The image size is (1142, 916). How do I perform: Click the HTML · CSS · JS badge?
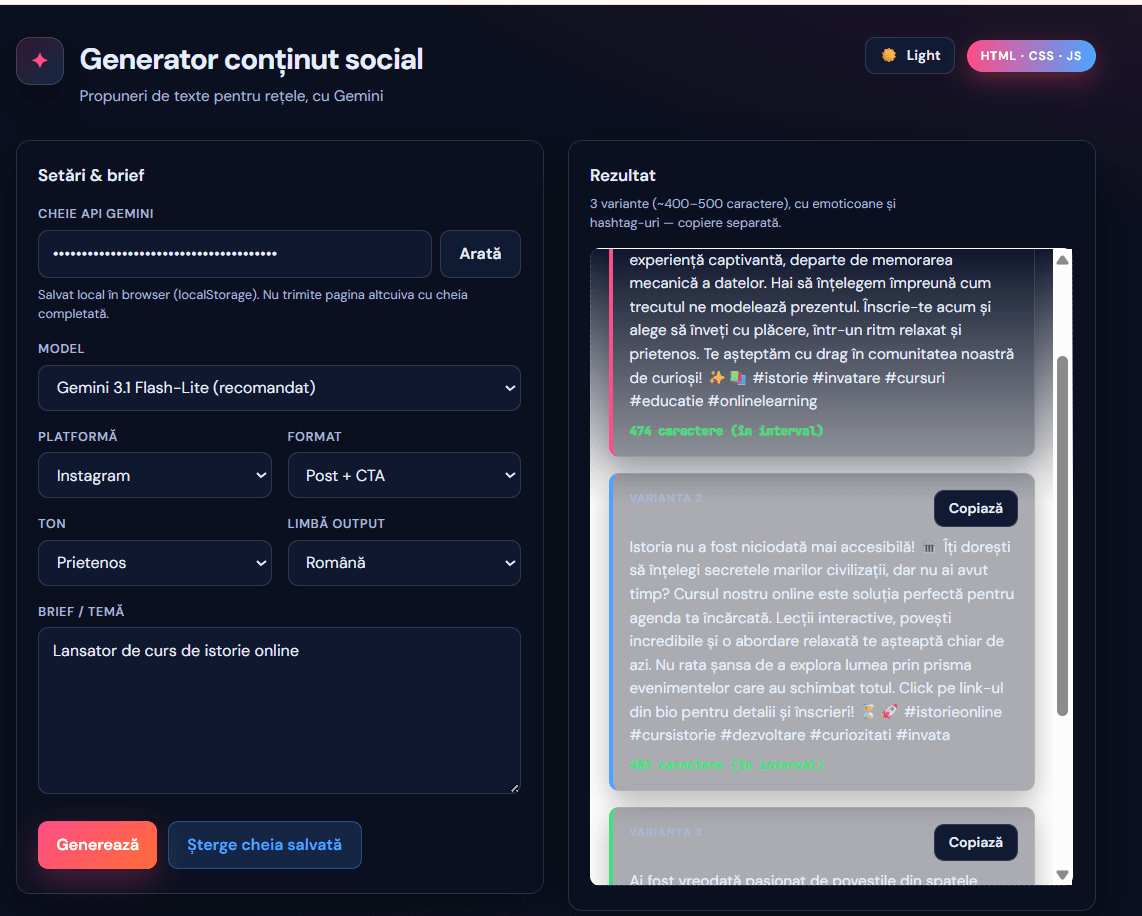(1030, 56)
